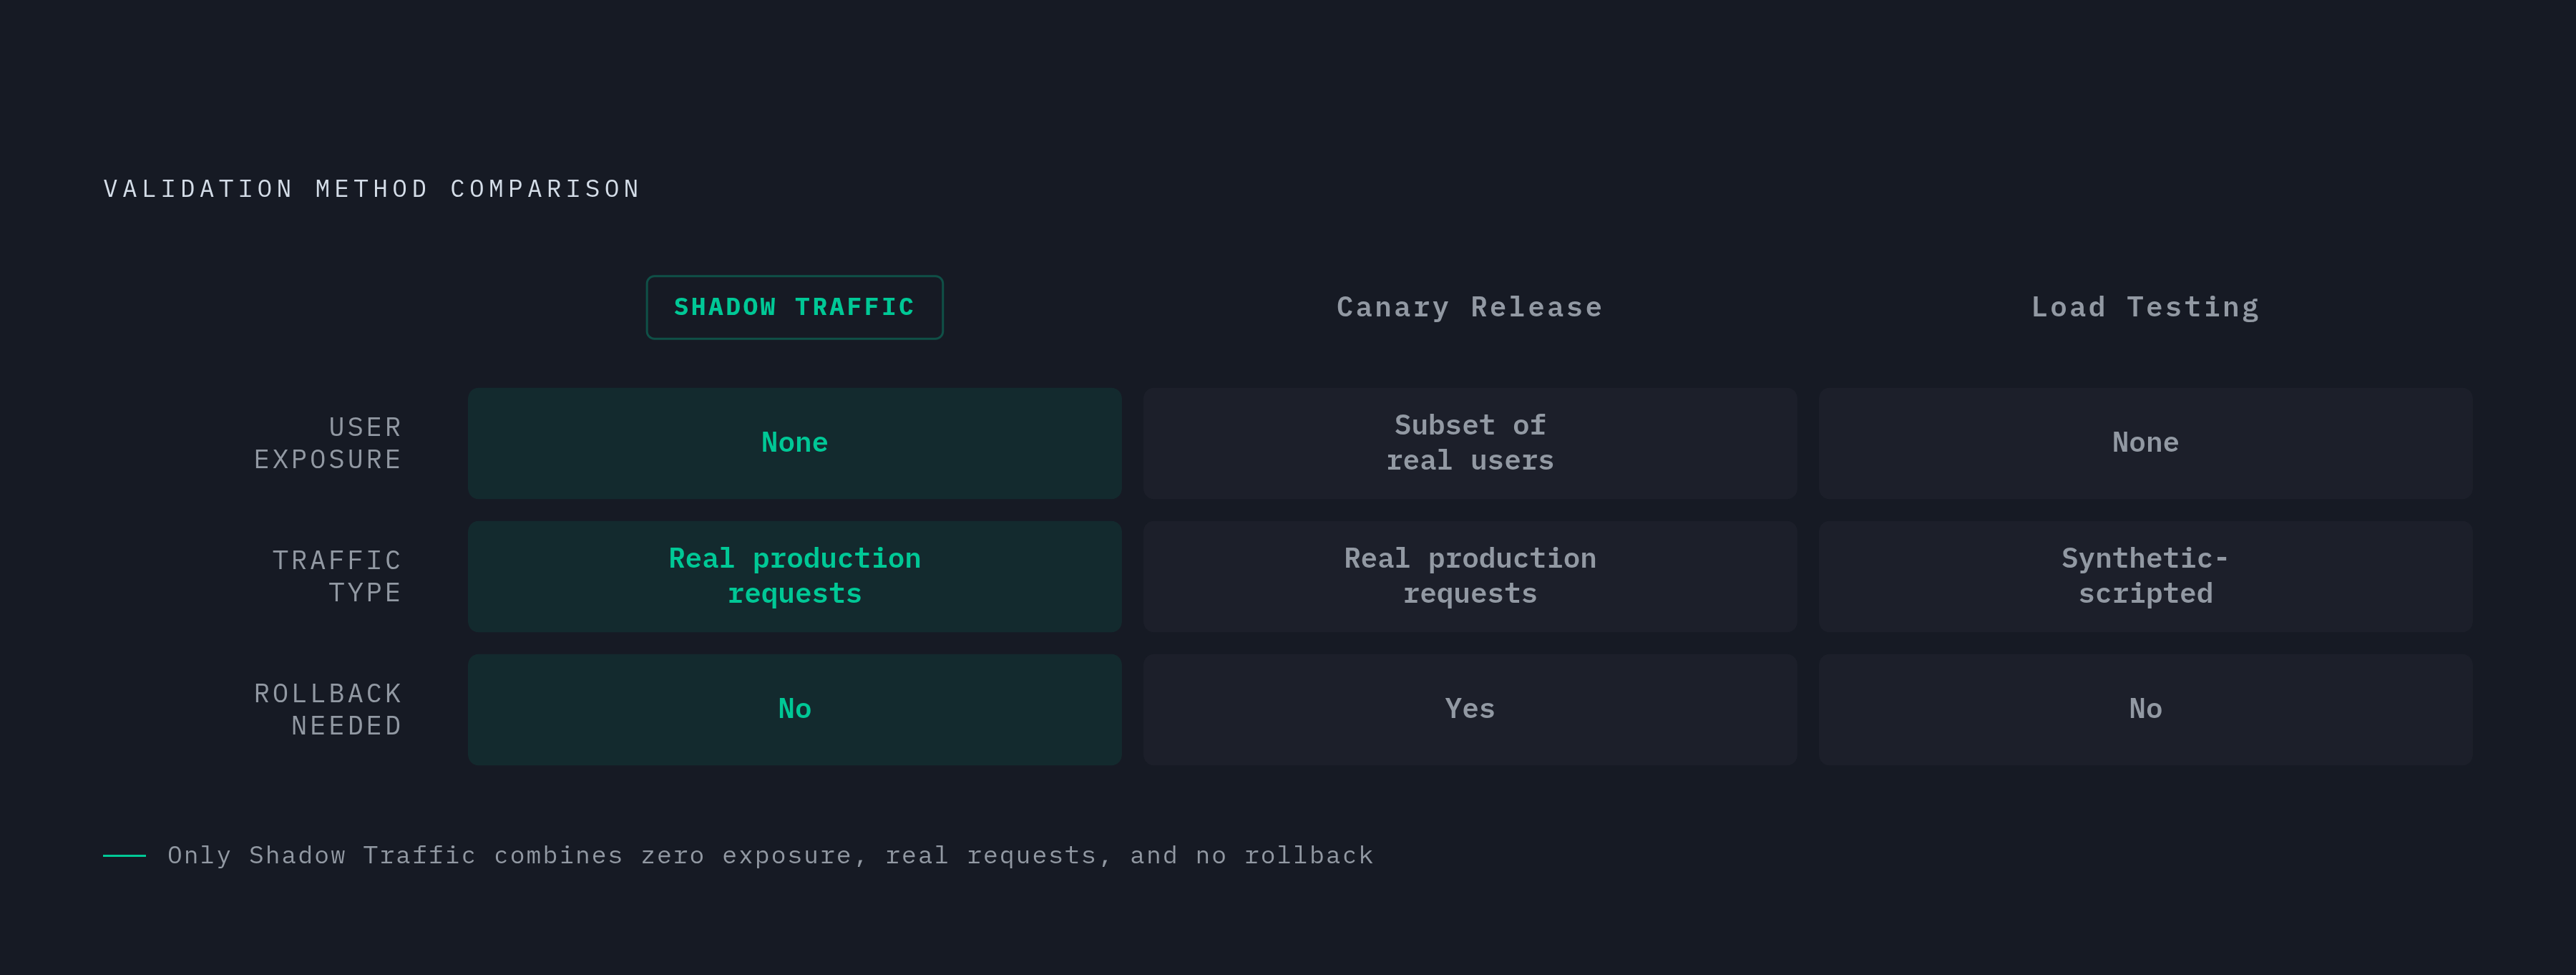Select Shadow Traffic's Real production requests cell

coord(794,576)
